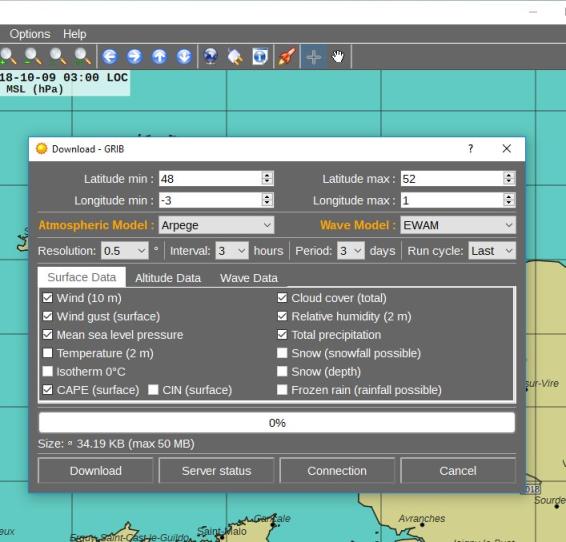Uncheck Cloud cover (total) checkbox
Viewport: 566px width, 542px height.
pyautogui.click(x=282, y=298)
